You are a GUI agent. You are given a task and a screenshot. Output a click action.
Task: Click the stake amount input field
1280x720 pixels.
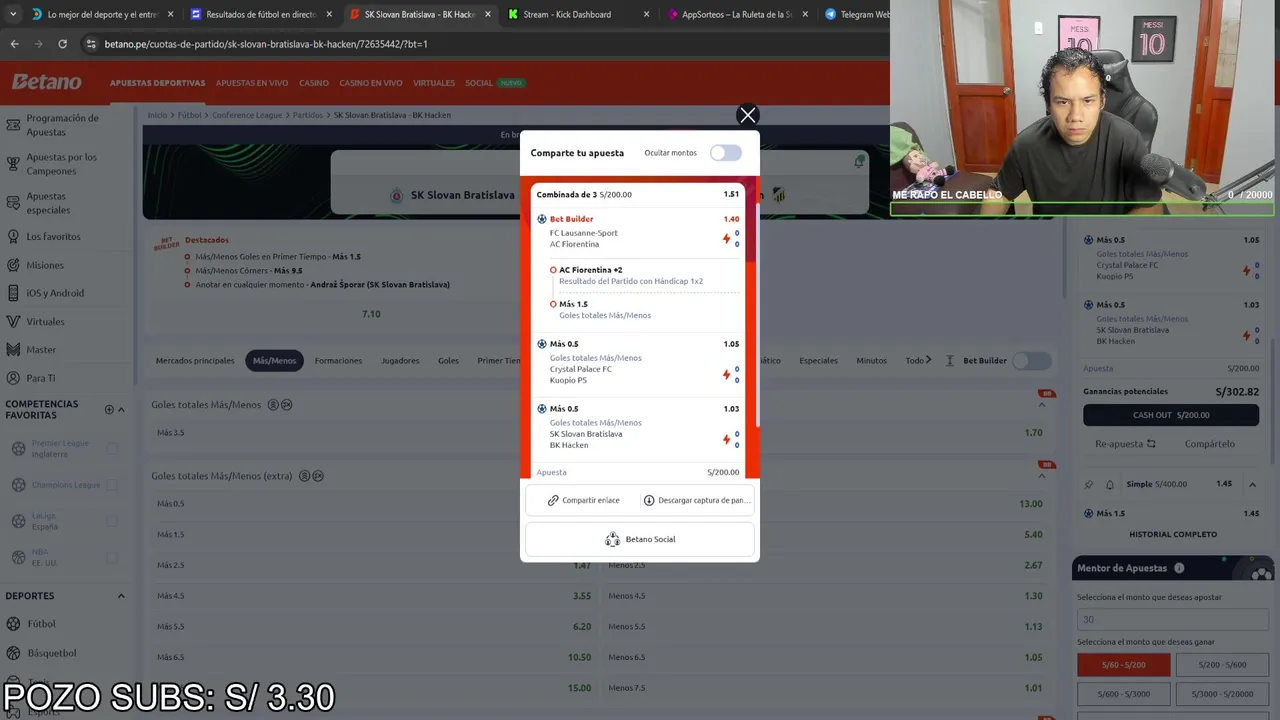pos(1172,620)
